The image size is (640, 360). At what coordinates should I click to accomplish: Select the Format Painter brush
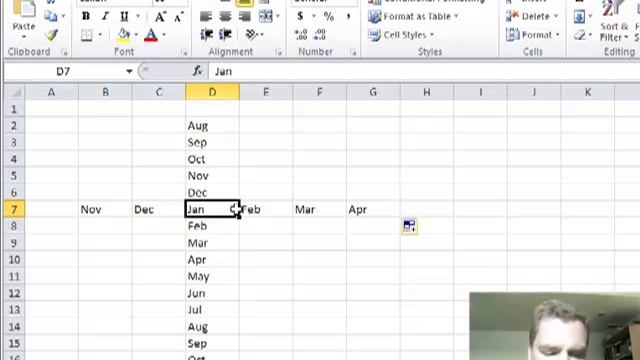[x=51, y=35]
